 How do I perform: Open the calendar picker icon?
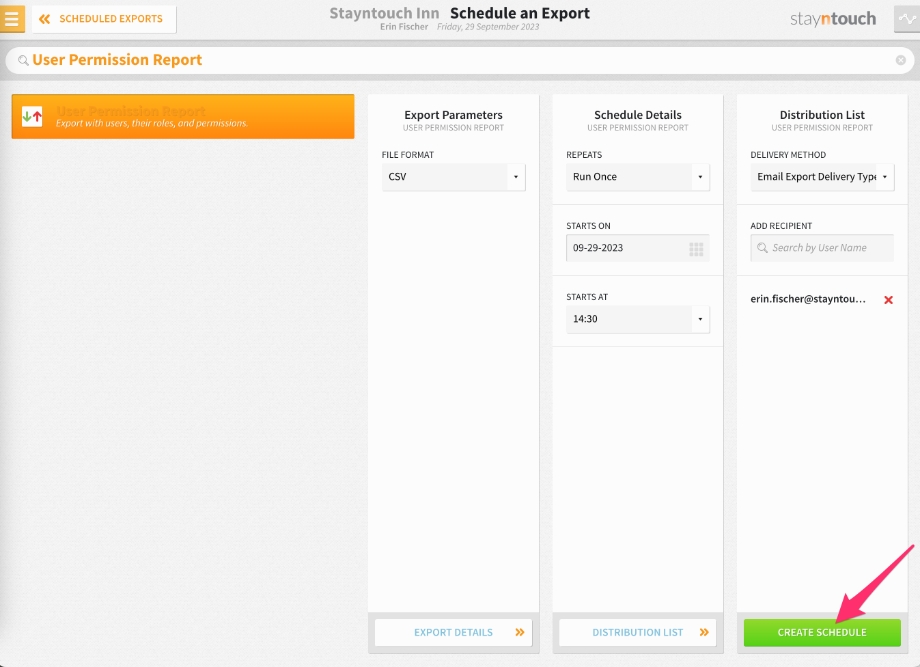696,249
